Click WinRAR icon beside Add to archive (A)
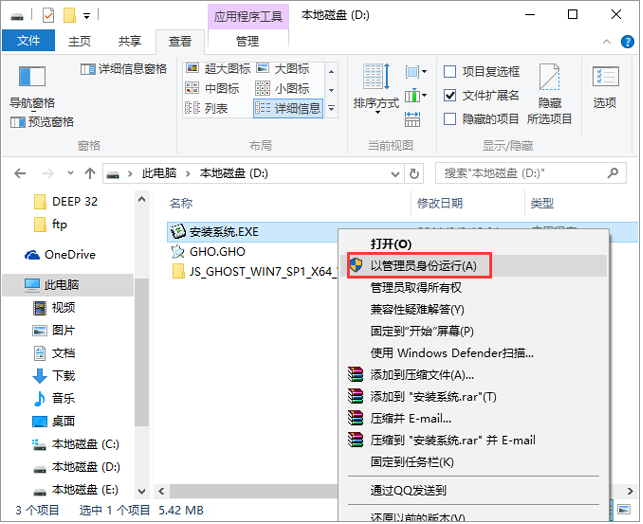 click(x=356, y=375)
